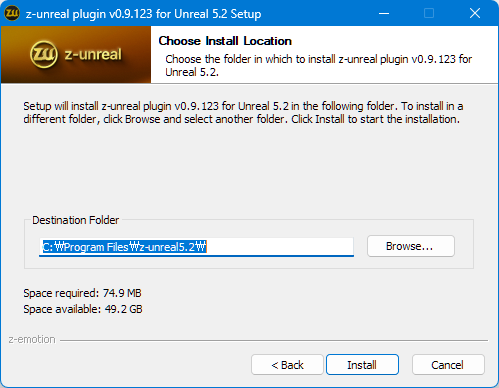Click the Space available: 49.2 GB text
The image size is (499, 388).
tap(83, 309)
